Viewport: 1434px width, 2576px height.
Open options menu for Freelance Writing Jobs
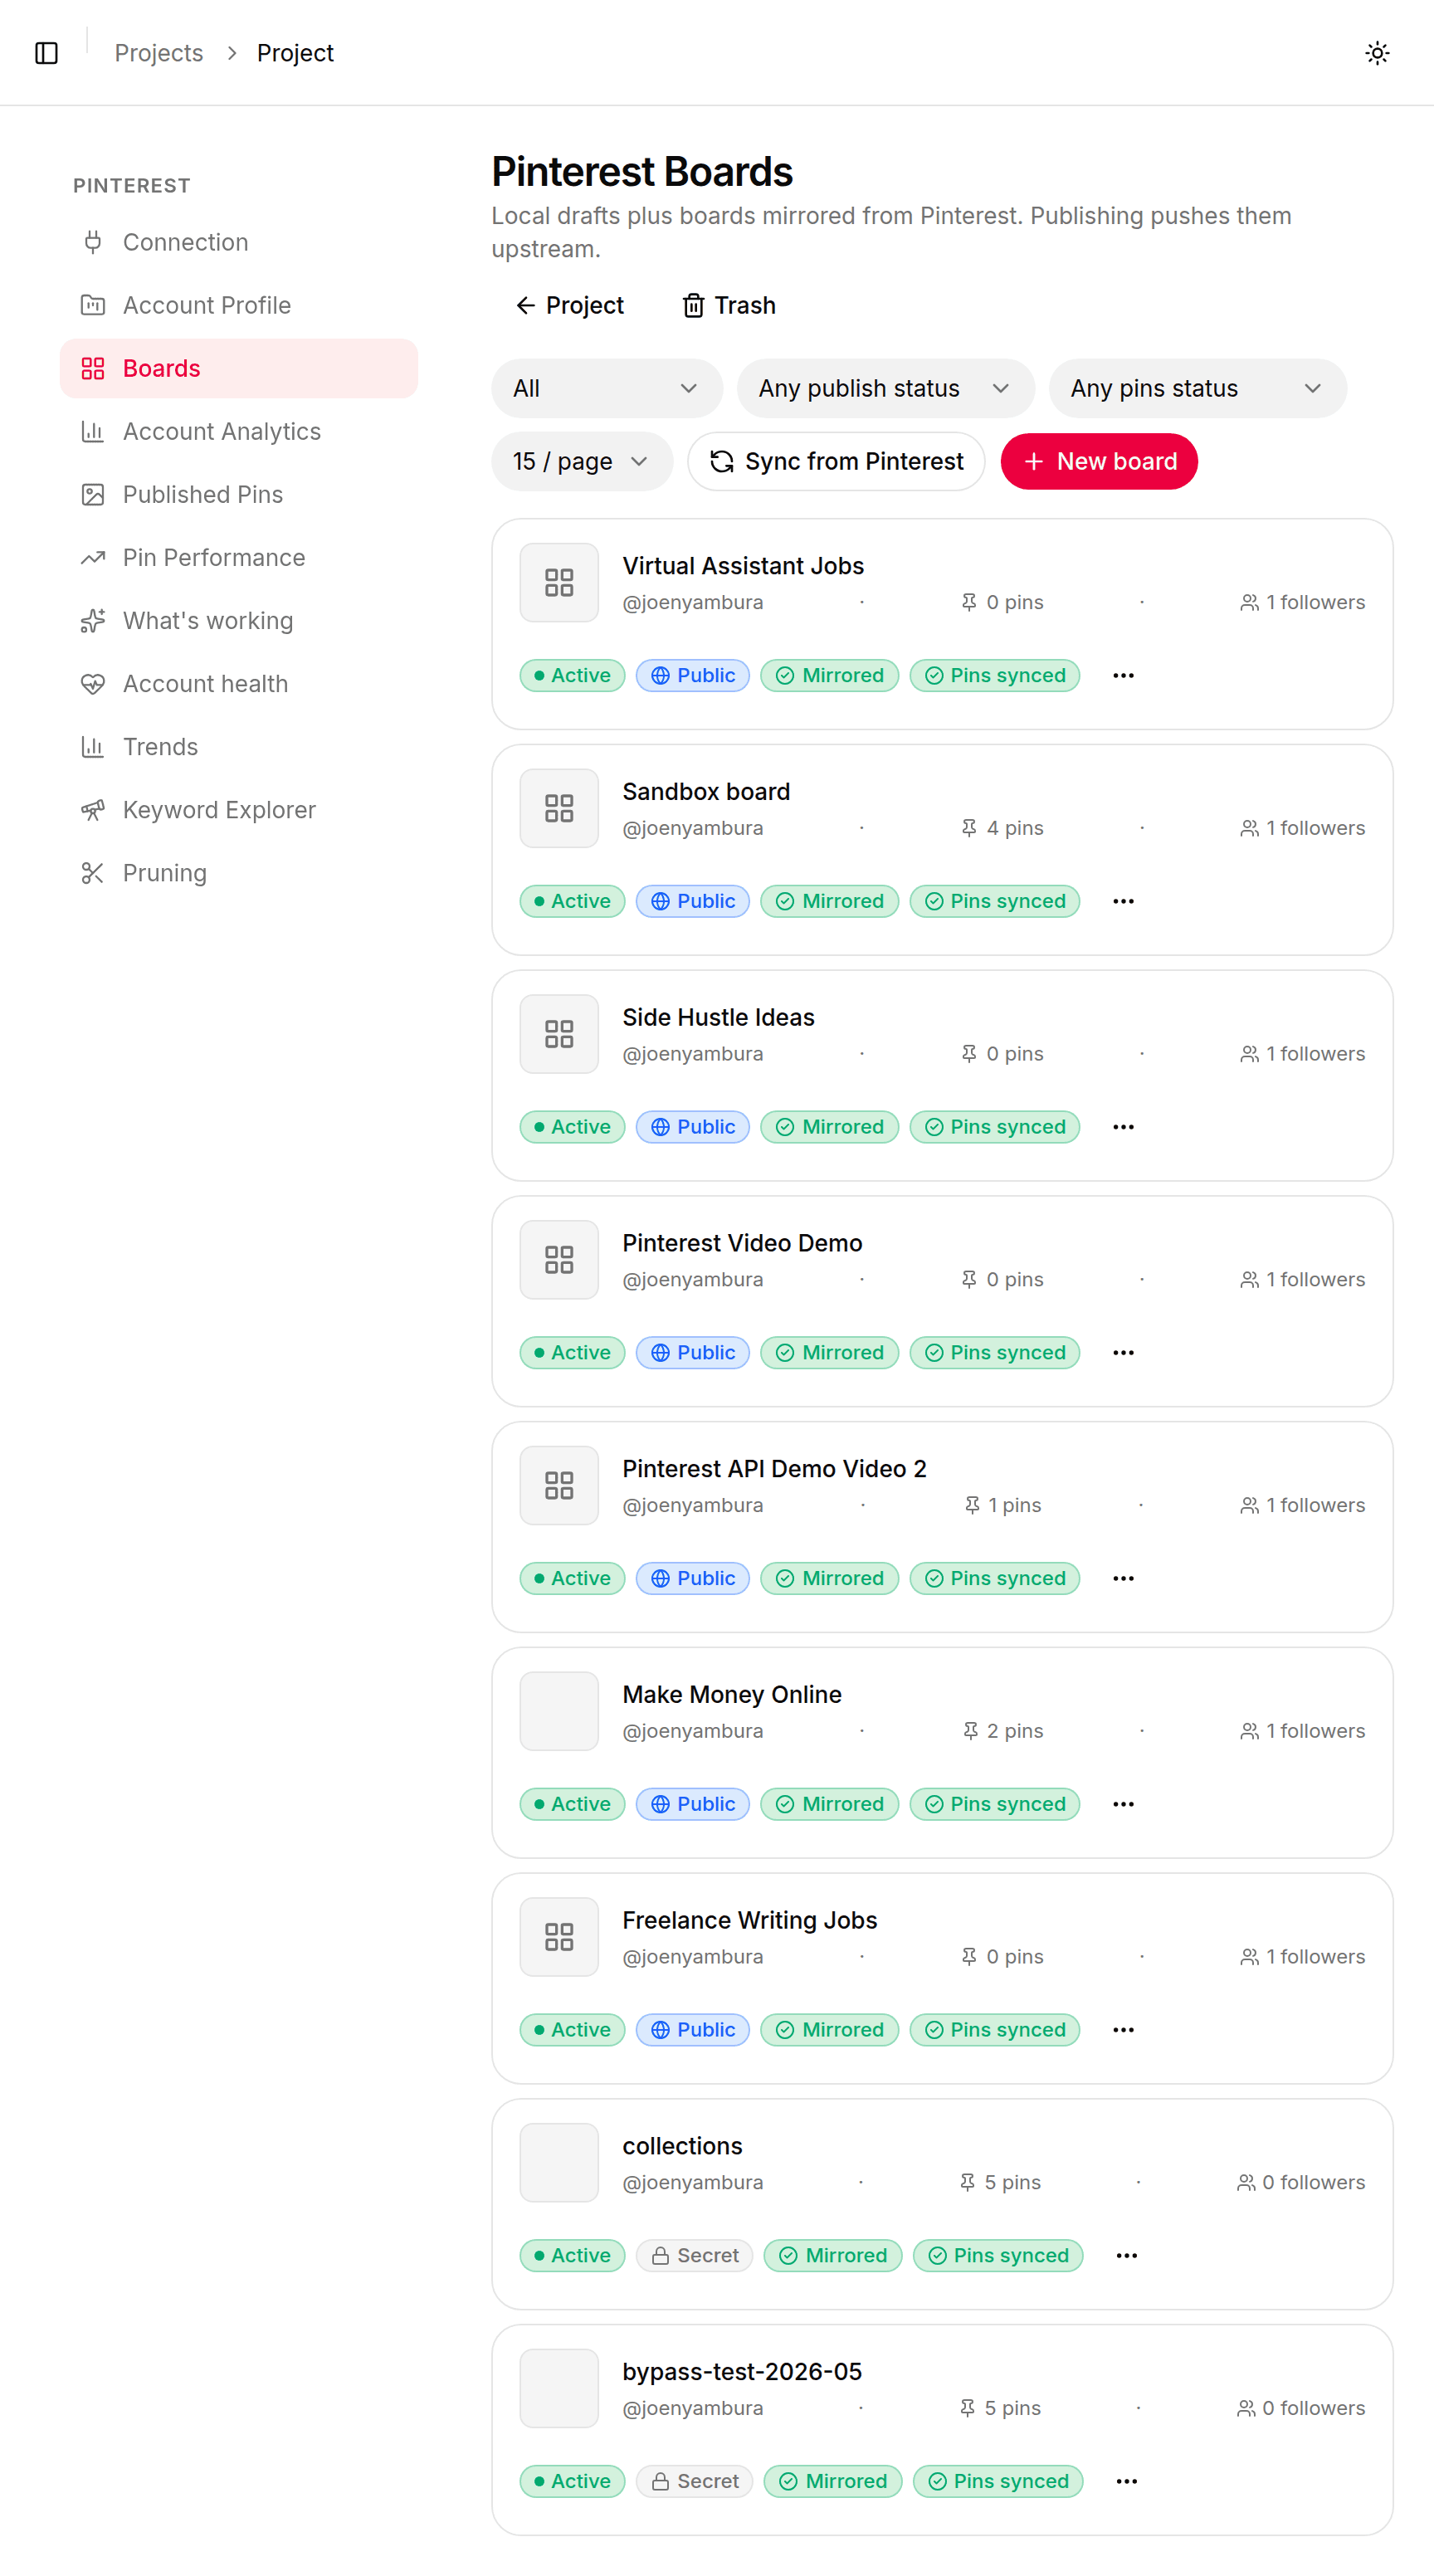click(x=1123, y=2030)
